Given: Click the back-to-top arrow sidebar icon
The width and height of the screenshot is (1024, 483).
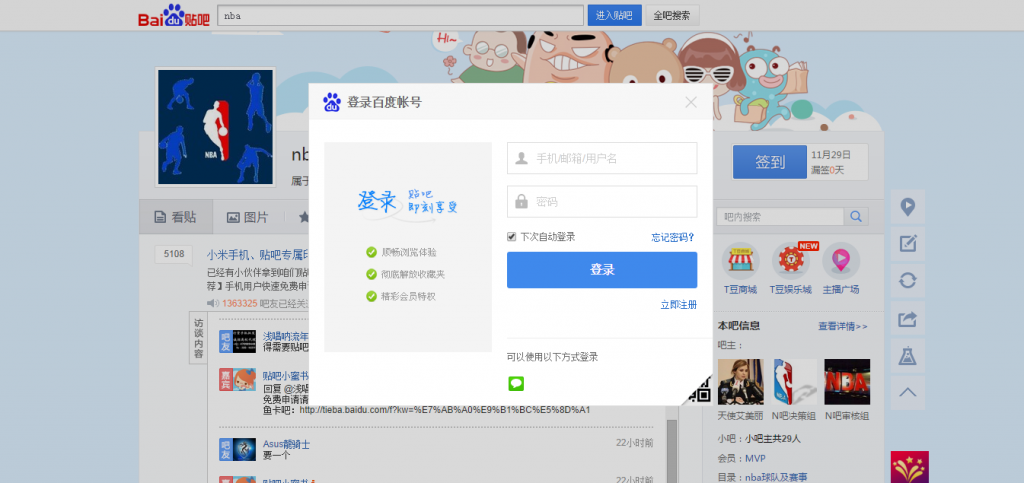Looking at the screenshot, I should coord(908,393).
